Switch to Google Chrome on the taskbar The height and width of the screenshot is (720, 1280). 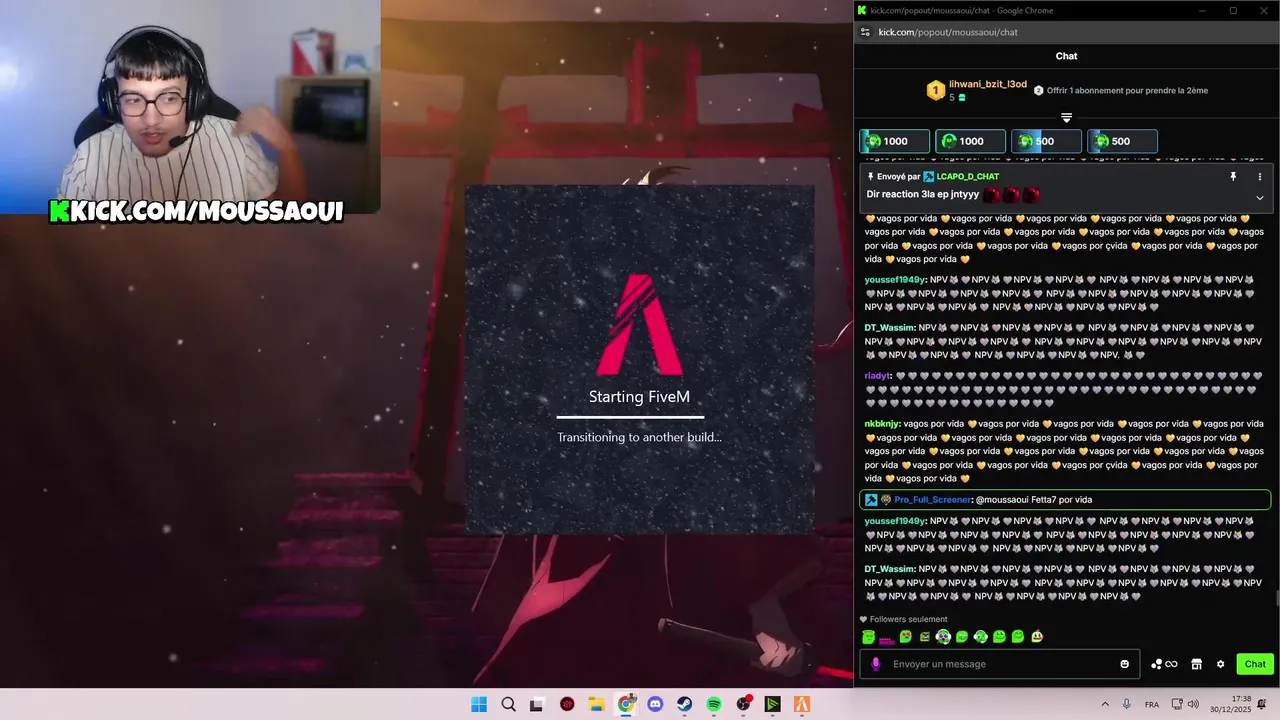pos(626,704)
